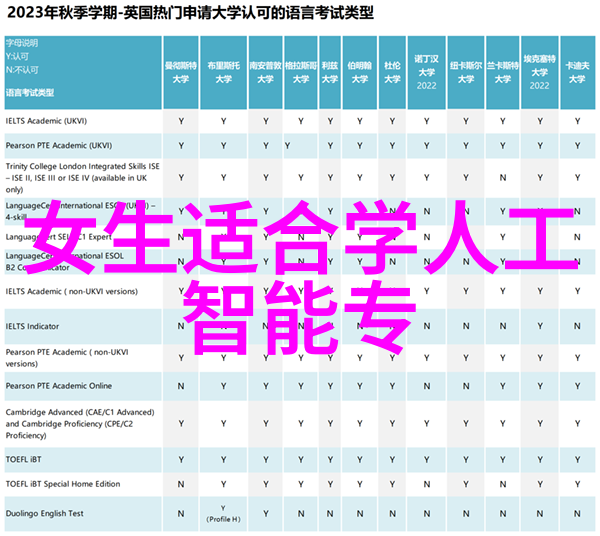Select the '兰卡斯特大学' column header
Viewport: 600px width, 536px height.
coord(503,73)
